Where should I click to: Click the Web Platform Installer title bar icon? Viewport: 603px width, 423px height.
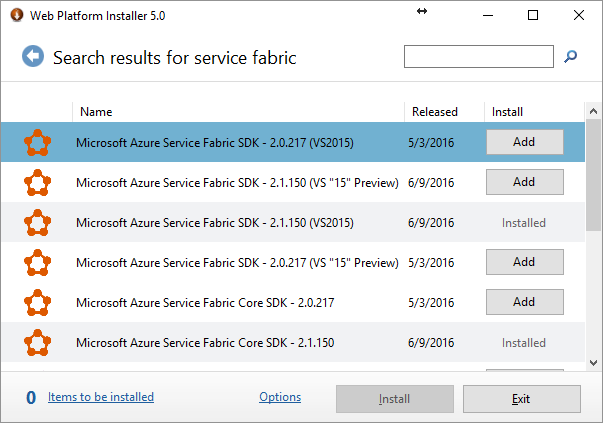(17, 15)
